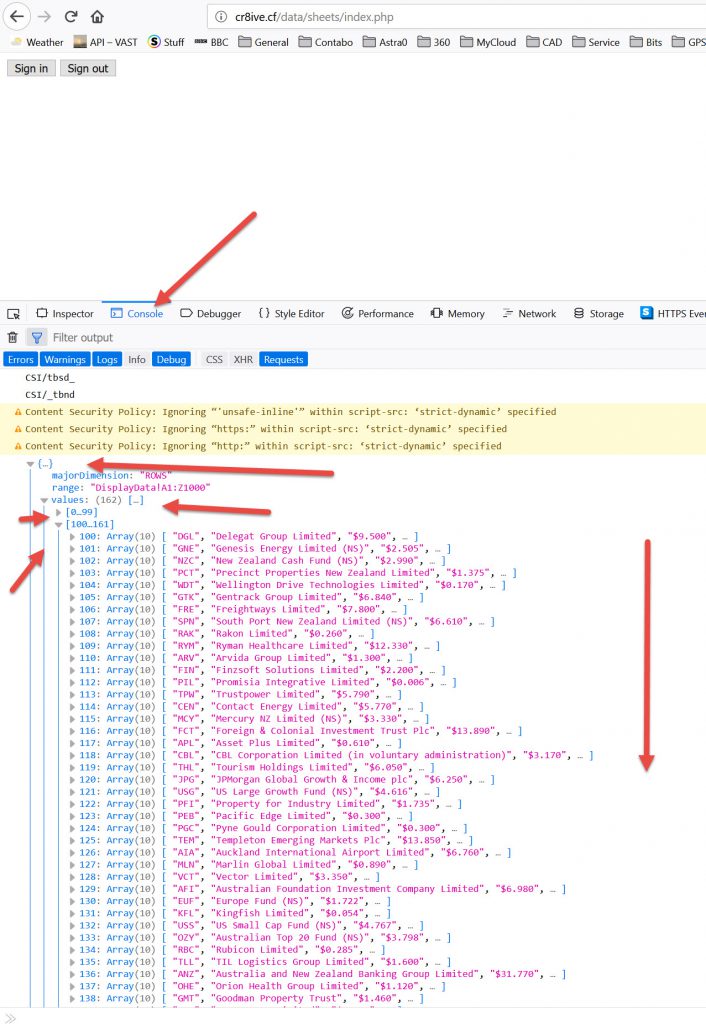Go to the browser home page icon
This screenshot has width=706, height=1024.
(97, 17)
